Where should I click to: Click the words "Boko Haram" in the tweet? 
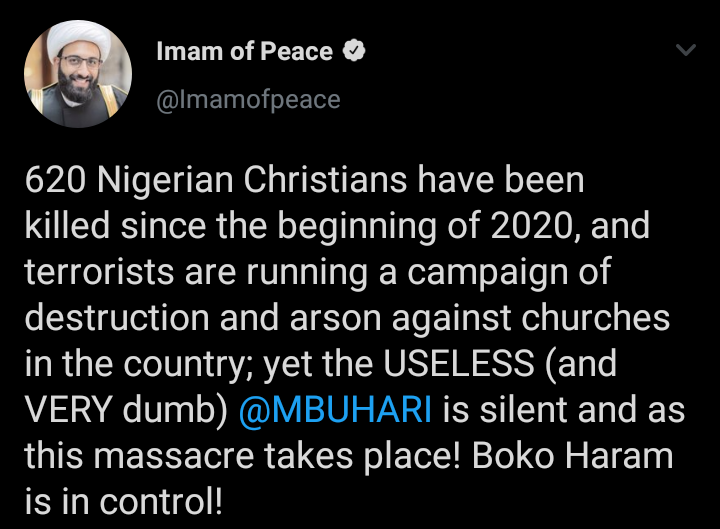582,456
